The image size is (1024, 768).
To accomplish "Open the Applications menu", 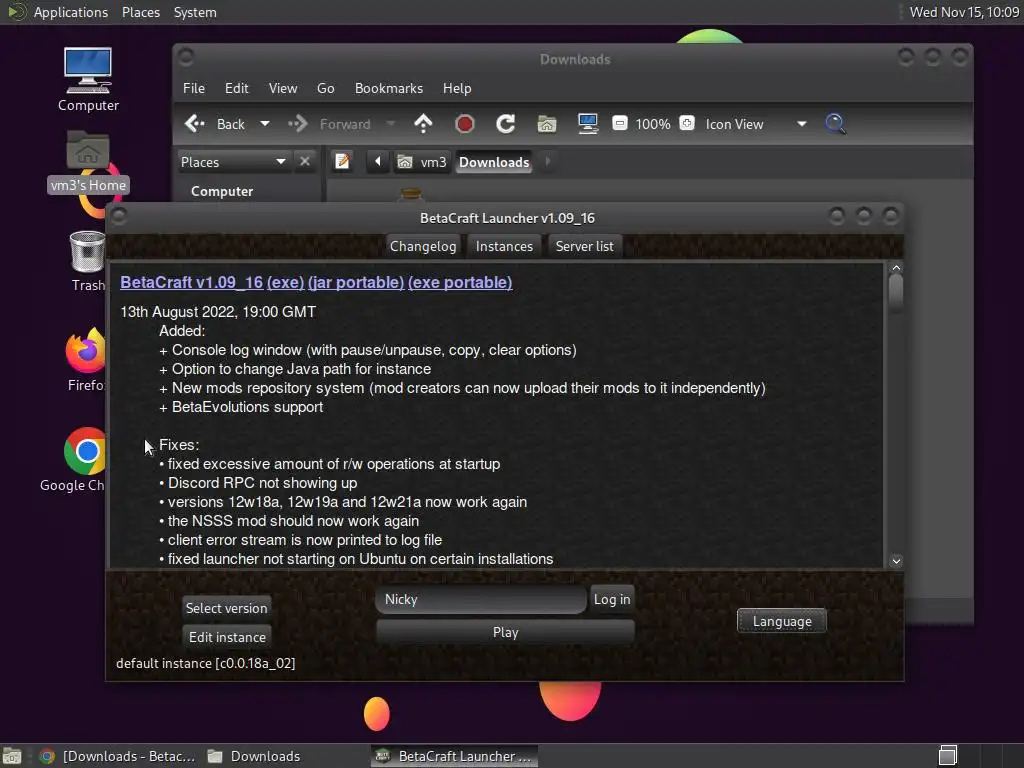I will point(58,12).
